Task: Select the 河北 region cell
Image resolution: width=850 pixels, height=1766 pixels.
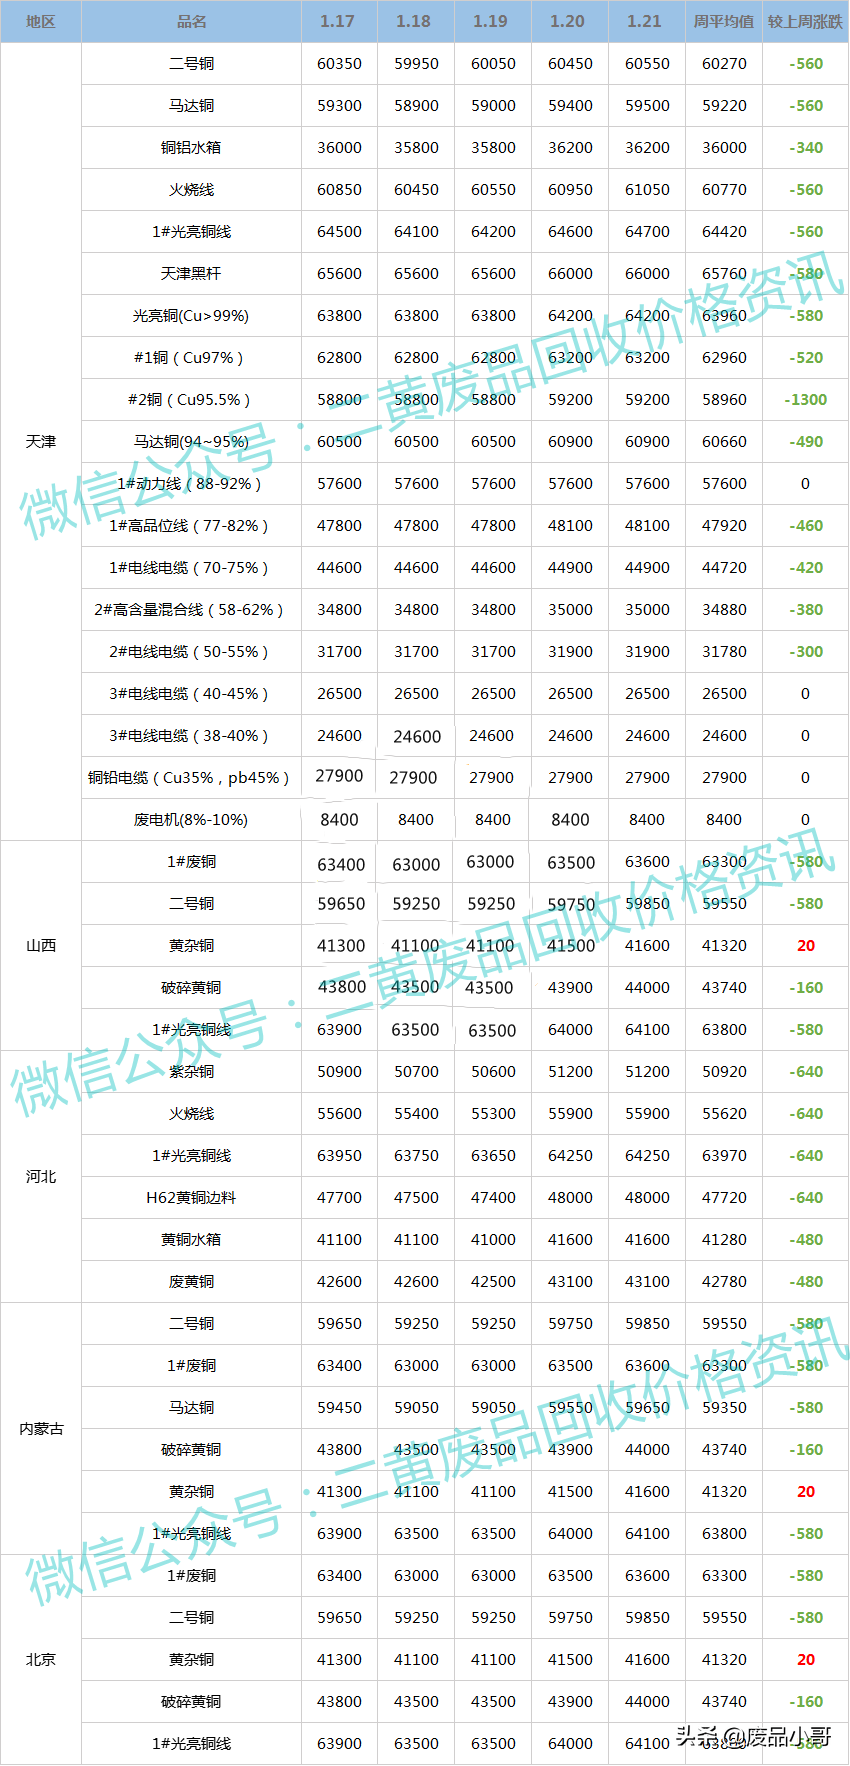Action: [40, 1176]
